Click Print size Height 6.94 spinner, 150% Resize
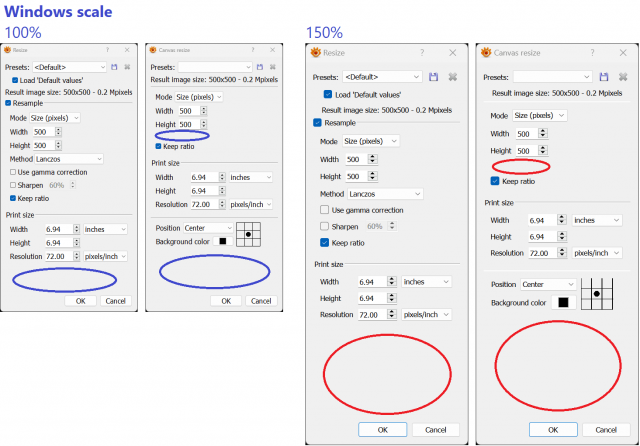The height and width of the screenshot is (446, 640). click(x=391, y=298)
